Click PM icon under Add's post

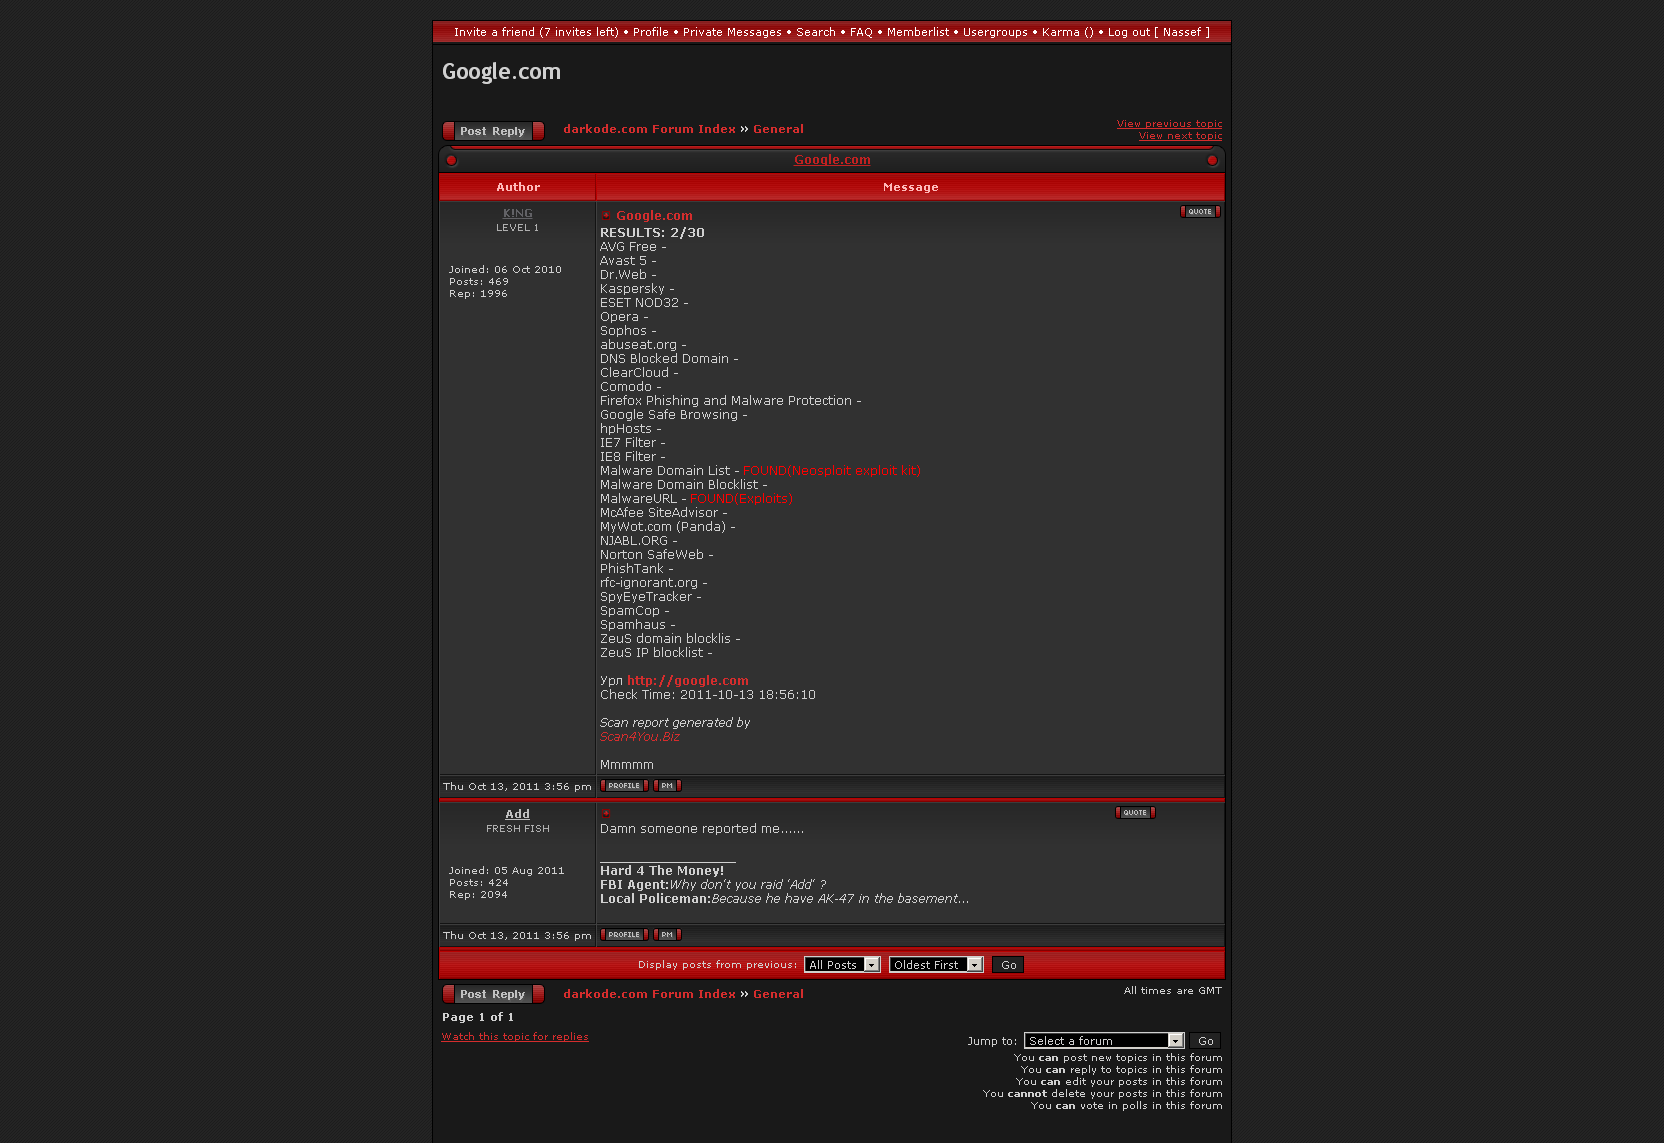click(667, 935)
